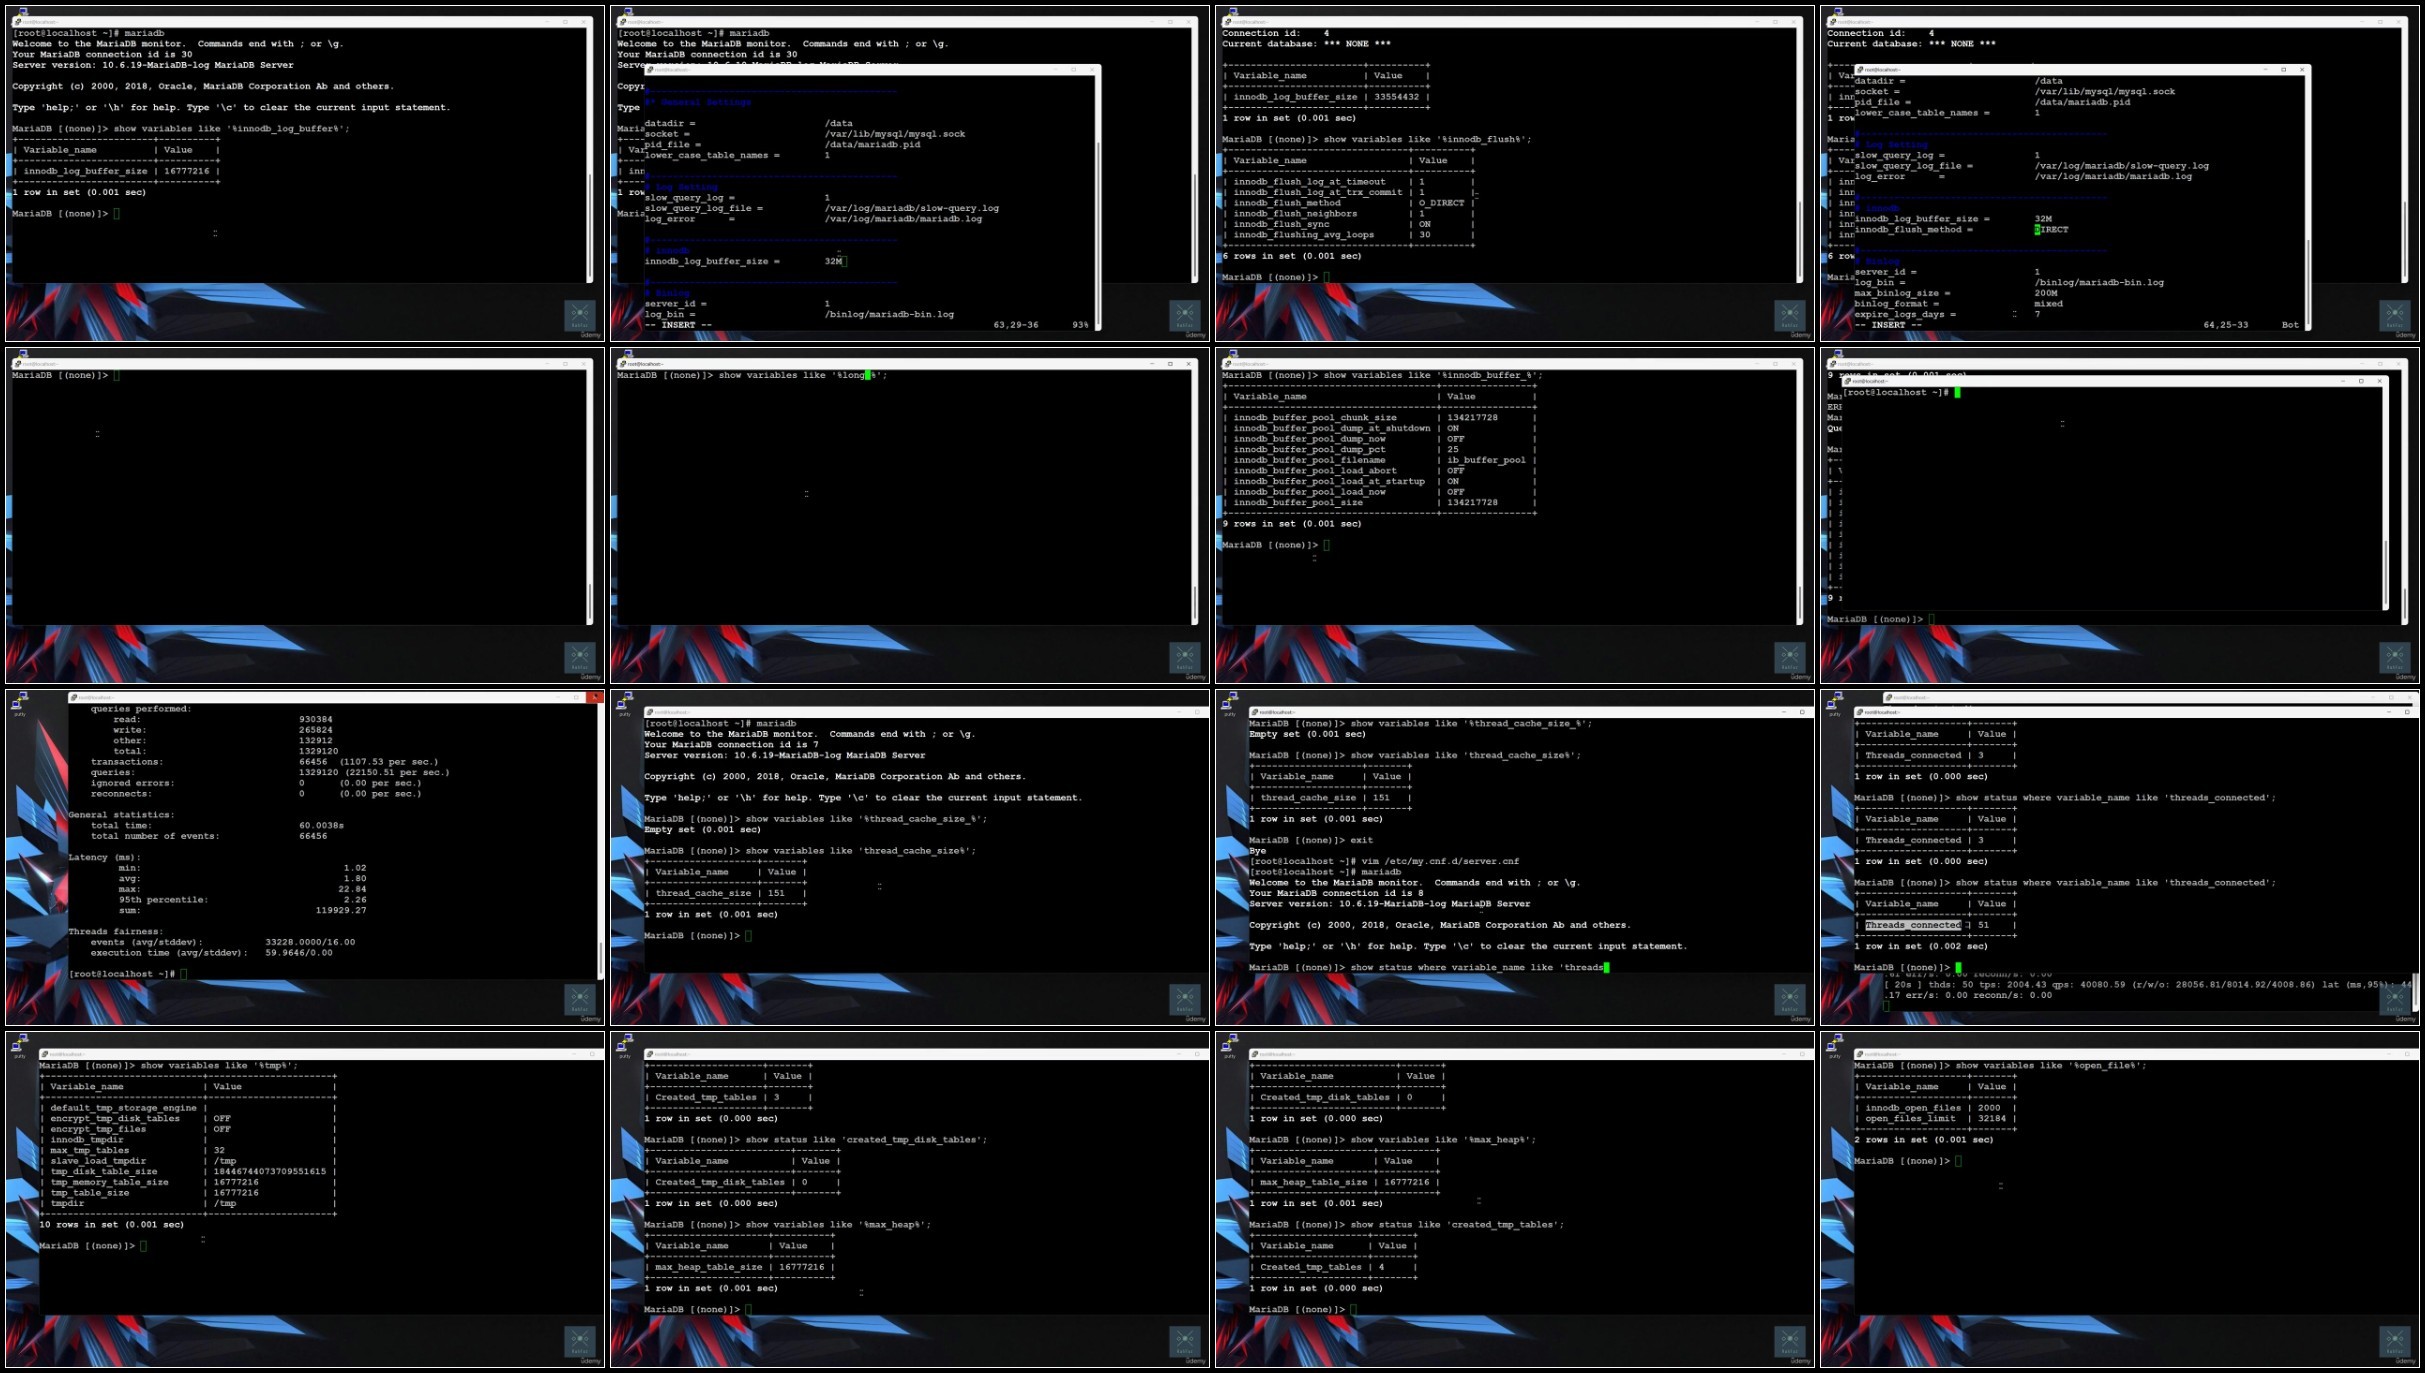
Task: Click the tmp_disk_table_size 18446744073709551615 row
Action: coord(188,1172)
